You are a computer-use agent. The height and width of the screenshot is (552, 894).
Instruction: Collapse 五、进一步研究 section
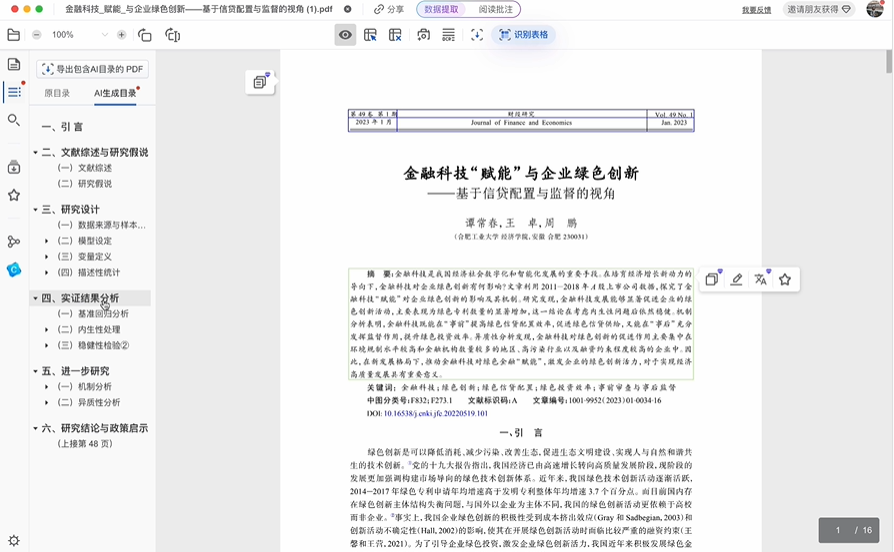(x=35, y=371)
